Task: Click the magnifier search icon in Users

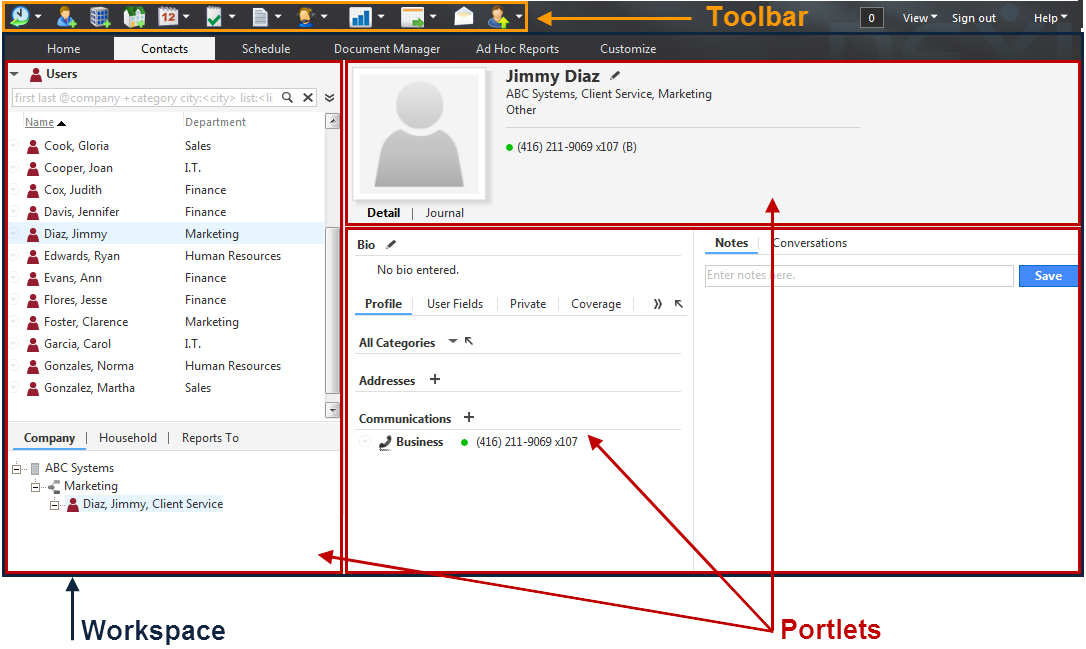Action: (x=287, y=98)
